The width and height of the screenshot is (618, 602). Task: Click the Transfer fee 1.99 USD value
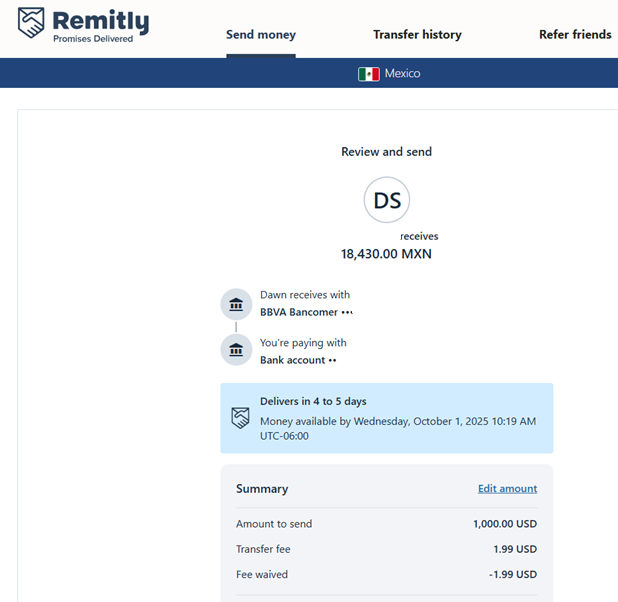515,549
